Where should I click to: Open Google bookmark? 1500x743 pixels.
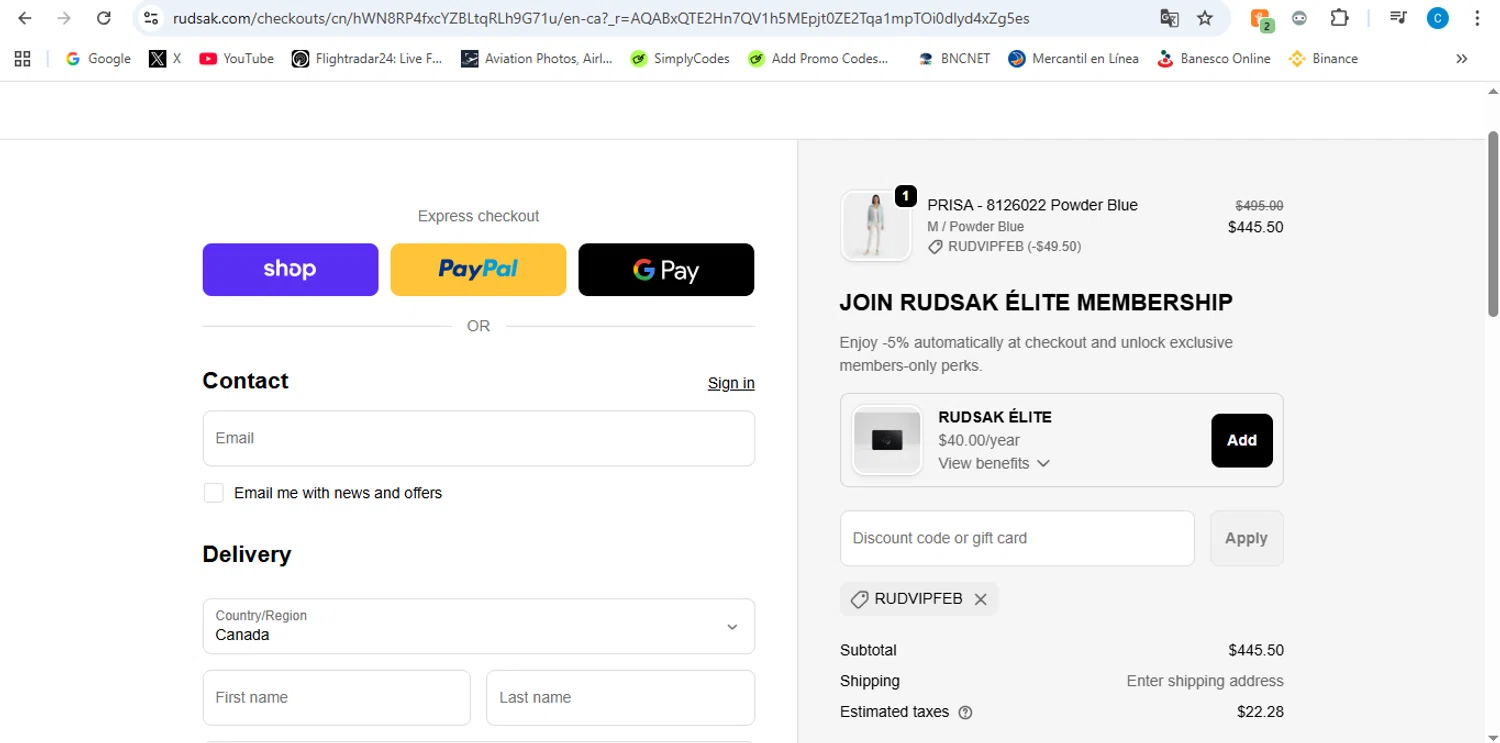(x=98, y=59)
